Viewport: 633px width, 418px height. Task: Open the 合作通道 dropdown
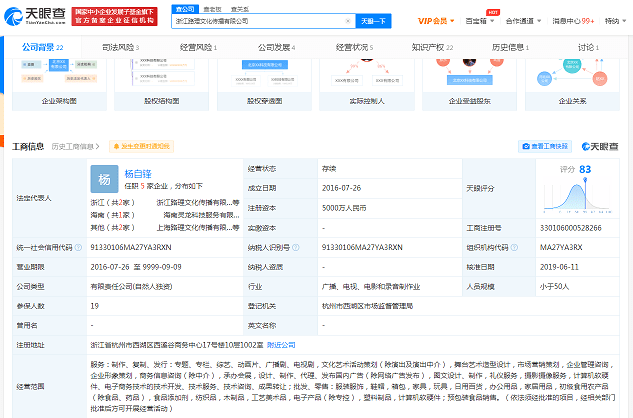click(523, 21)
